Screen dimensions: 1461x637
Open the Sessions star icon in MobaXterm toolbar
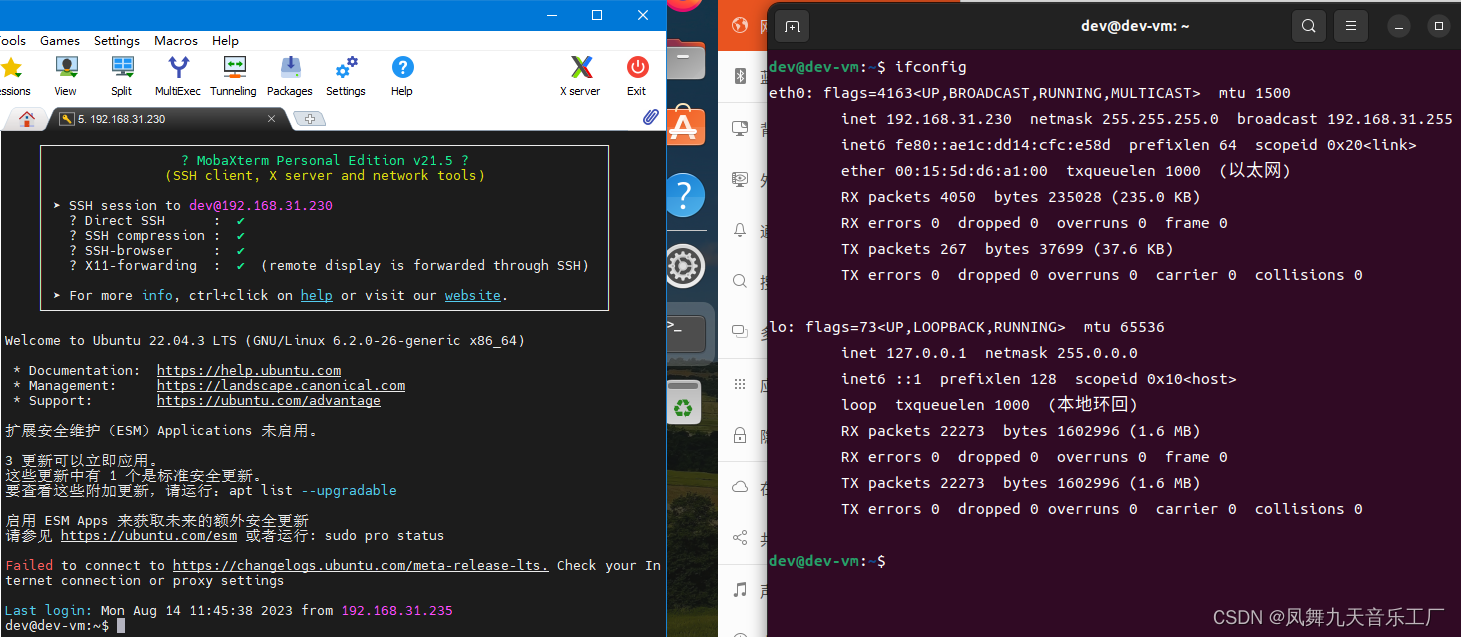11,68
